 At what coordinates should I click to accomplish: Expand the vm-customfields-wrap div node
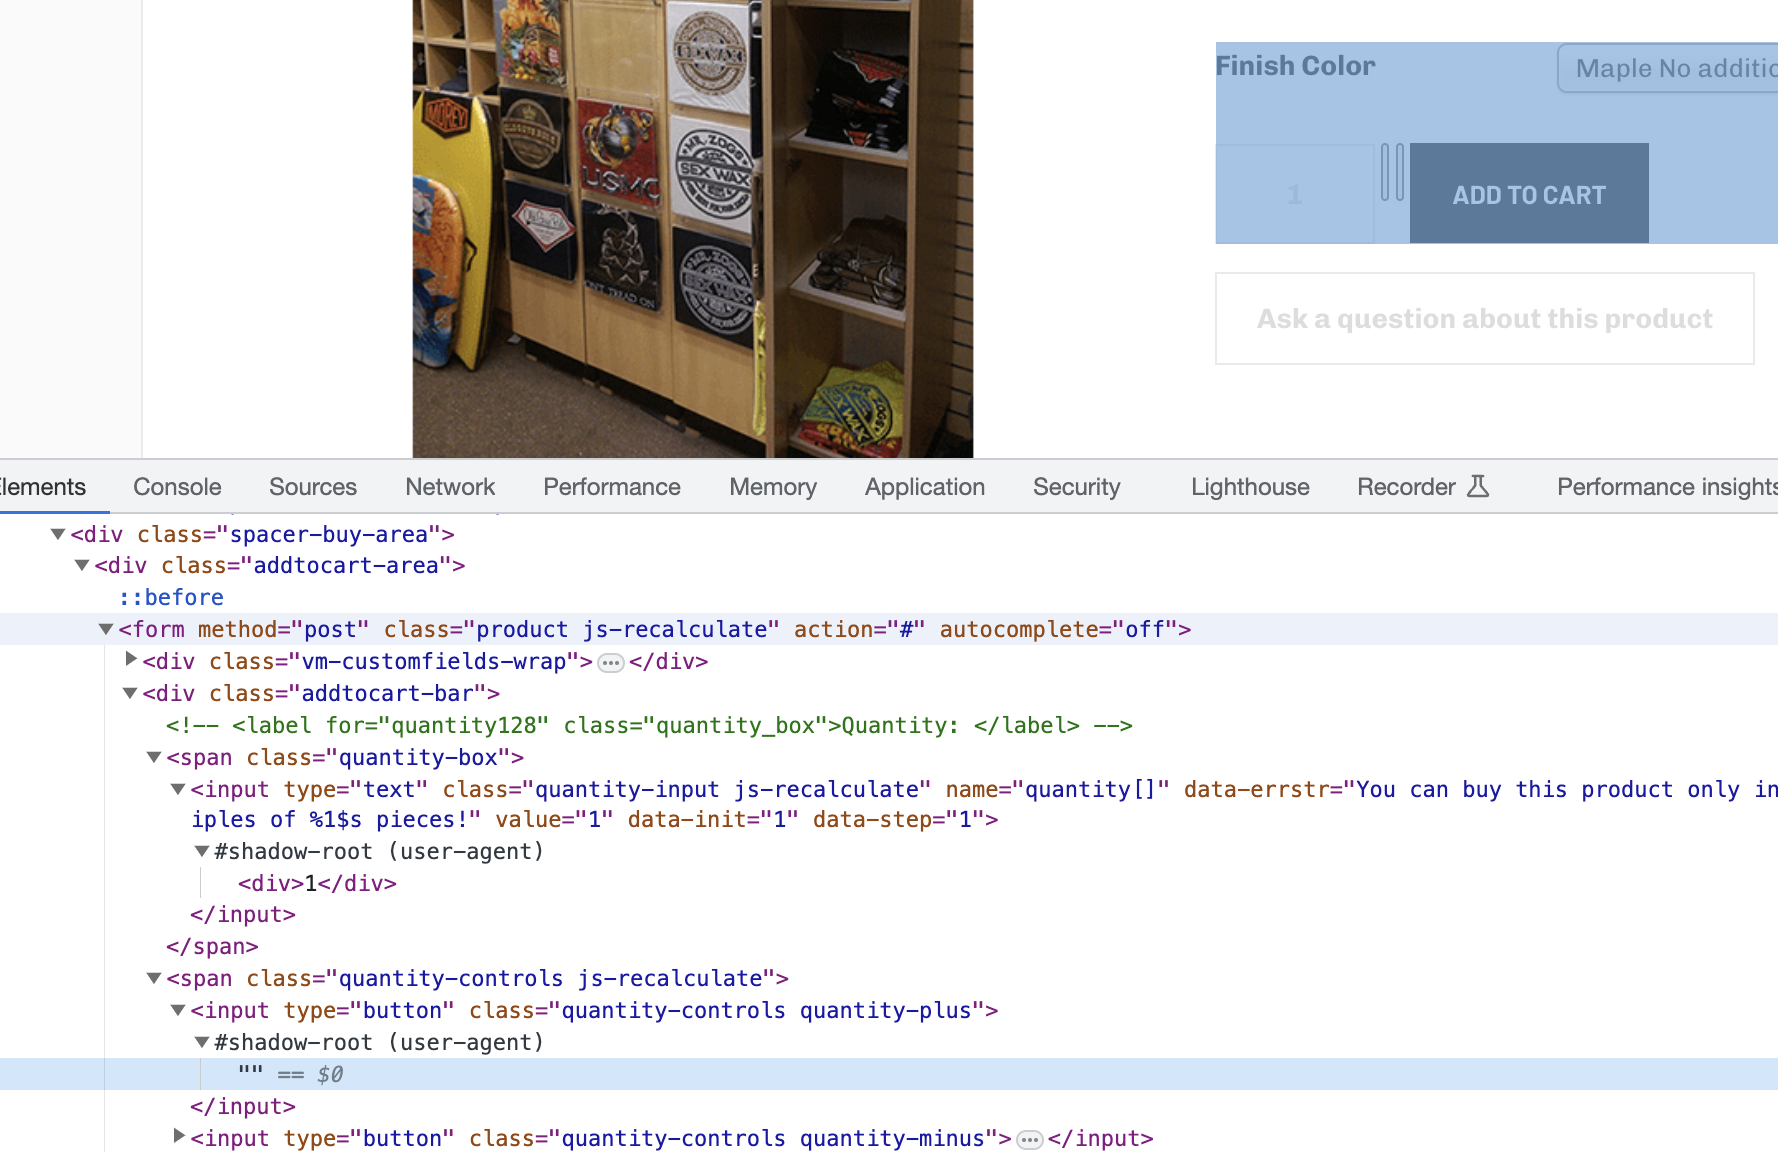tap(130, 660)
